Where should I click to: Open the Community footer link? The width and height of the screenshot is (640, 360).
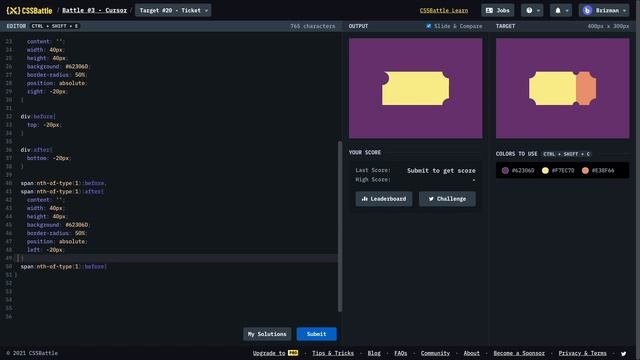click(x=435, y=353)
